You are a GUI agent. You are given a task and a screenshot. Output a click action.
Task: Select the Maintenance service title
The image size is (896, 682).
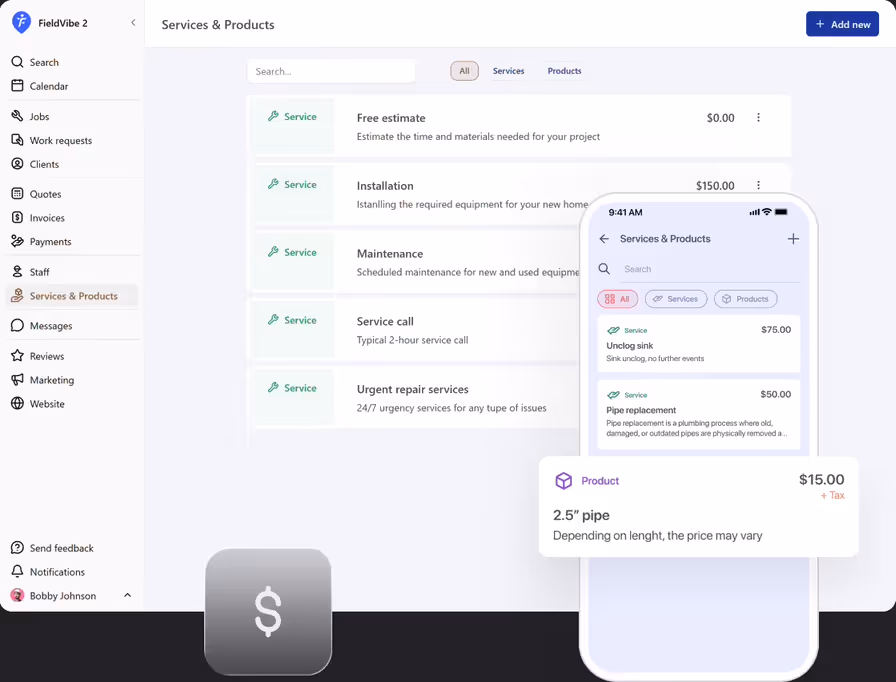point(390,254)
